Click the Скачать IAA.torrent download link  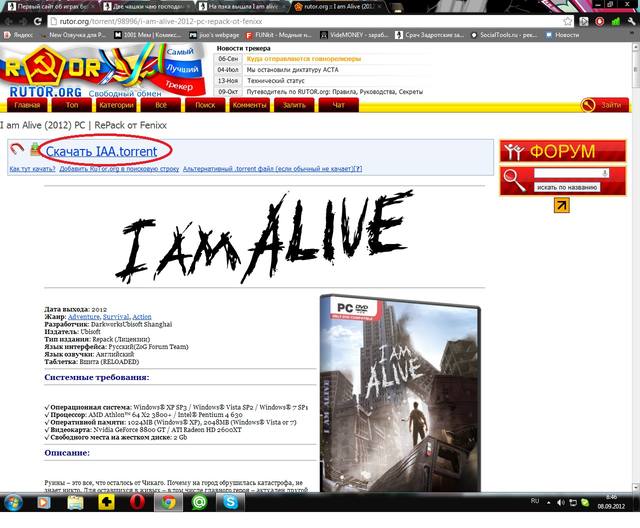pyautogui.click(x=101, y=151)
